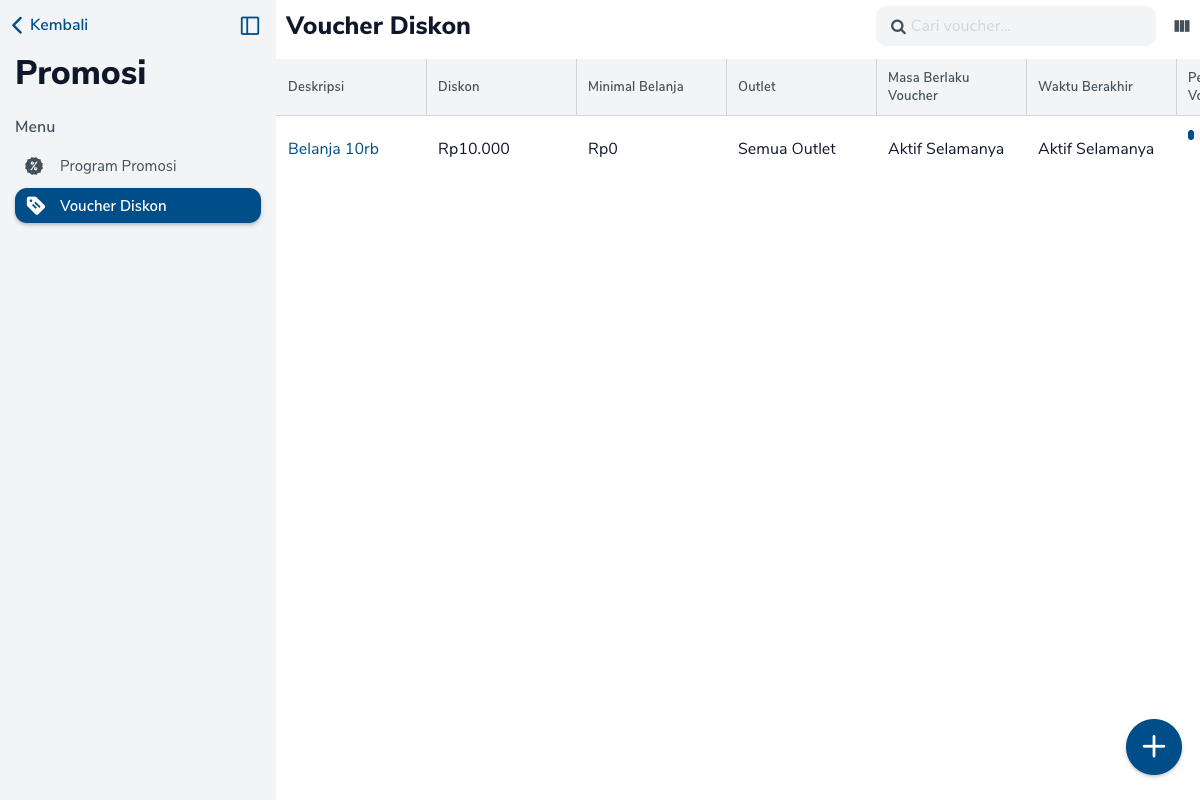Go back using the Kembali link
Viewport: 1200px width, 800px height.
tap(50, 25)
